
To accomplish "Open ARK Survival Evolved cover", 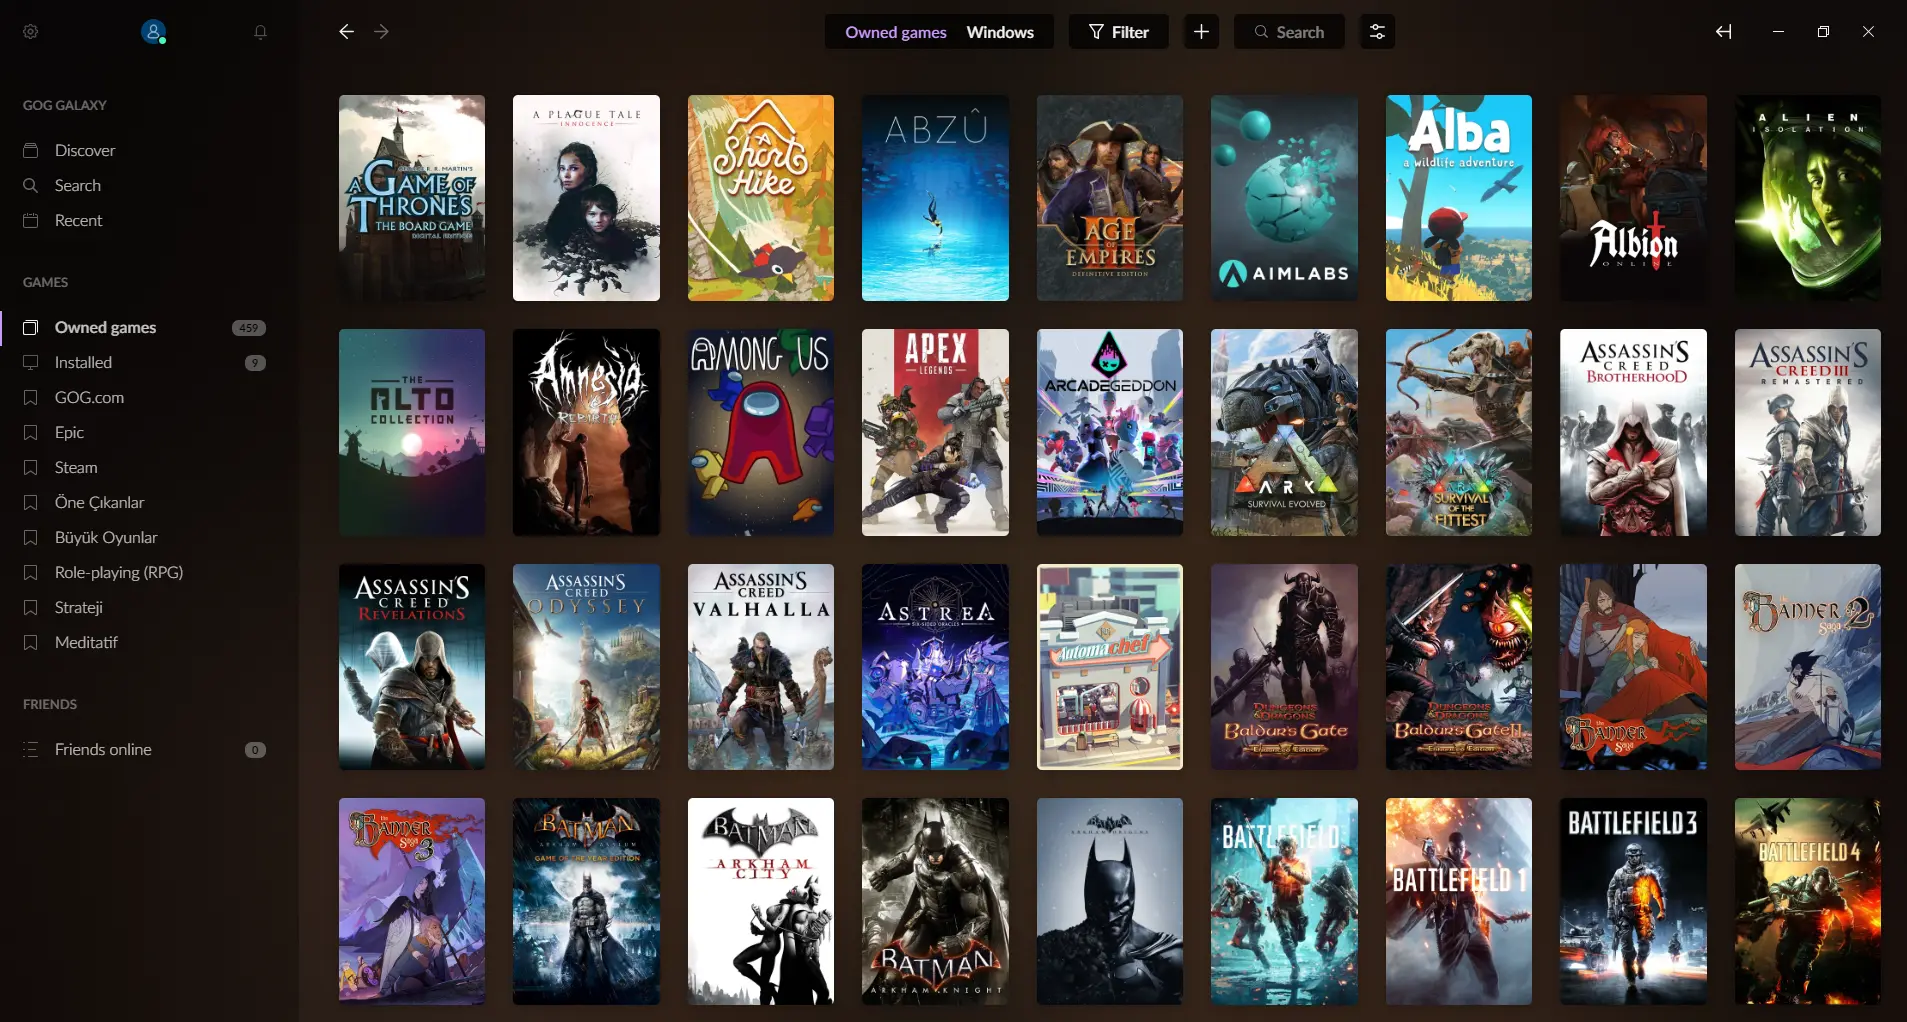I will point(1284,432).
